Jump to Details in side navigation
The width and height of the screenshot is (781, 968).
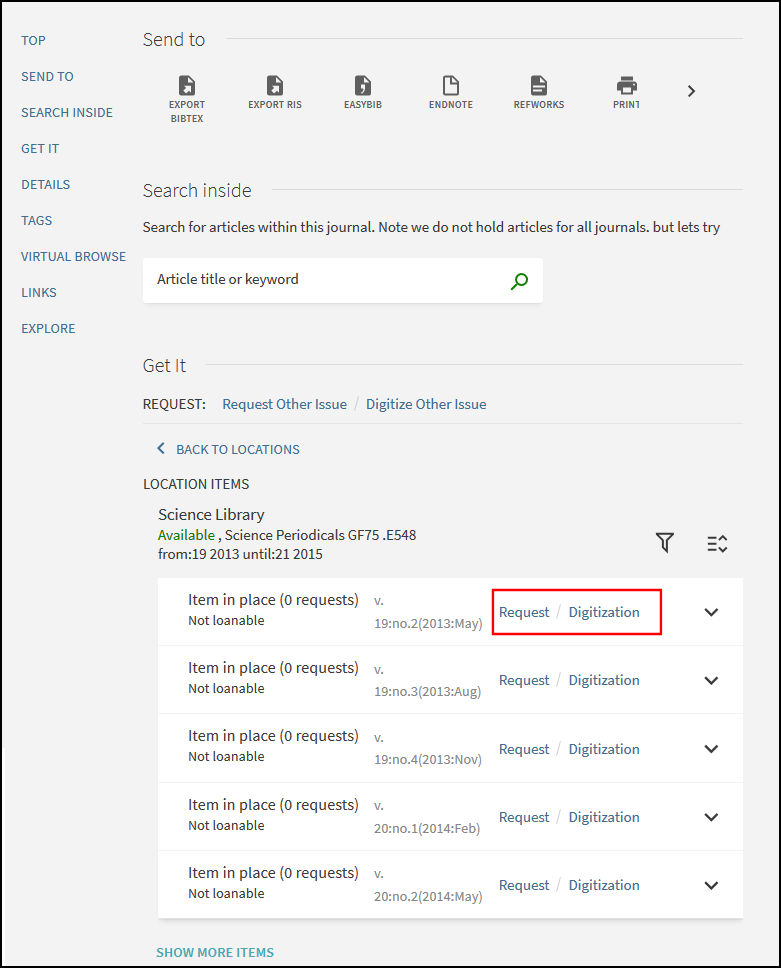[46, 185]
